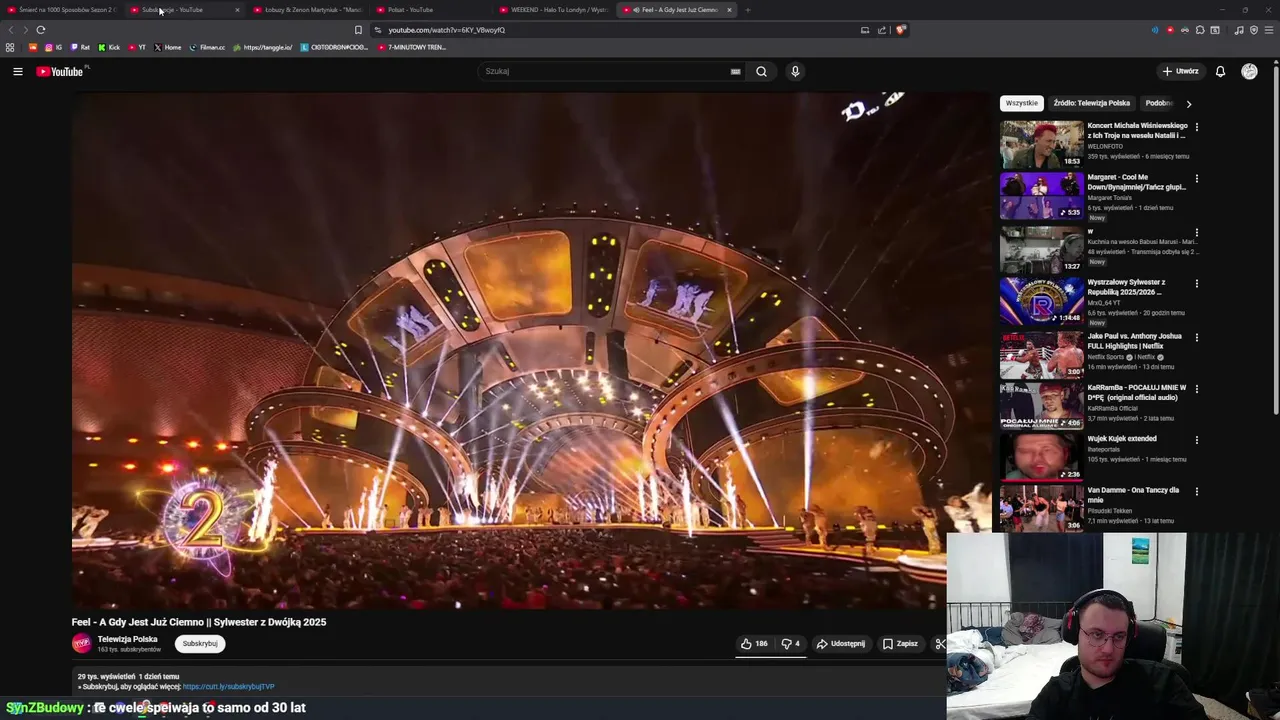Open options for 'Kuchnia na wesoło' video
This screenshot has width=1280, height=720.
(1196, 232)
